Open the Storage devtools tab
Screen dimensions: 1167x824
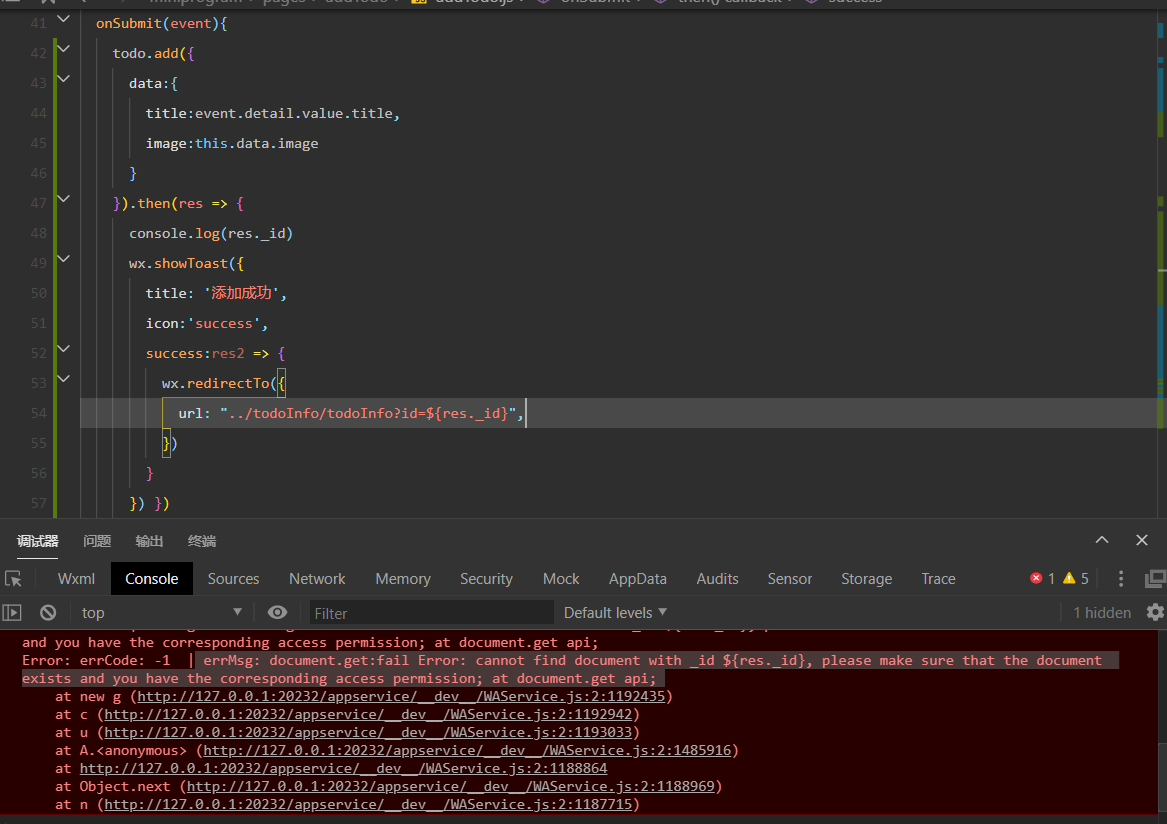click(866, 578)
